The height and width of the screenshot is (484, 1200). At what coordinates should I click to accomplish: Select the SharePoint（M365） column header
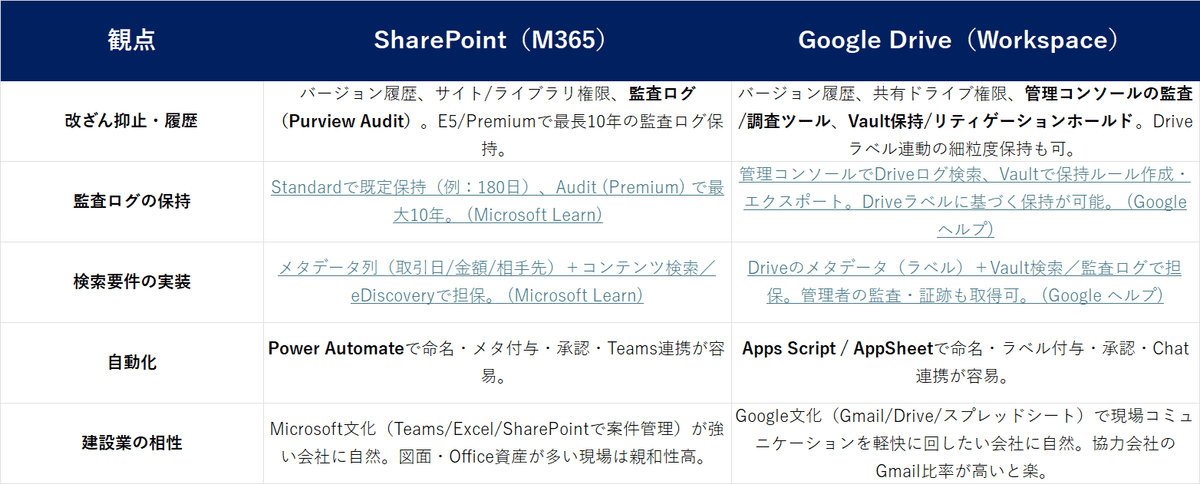[490, 41]
